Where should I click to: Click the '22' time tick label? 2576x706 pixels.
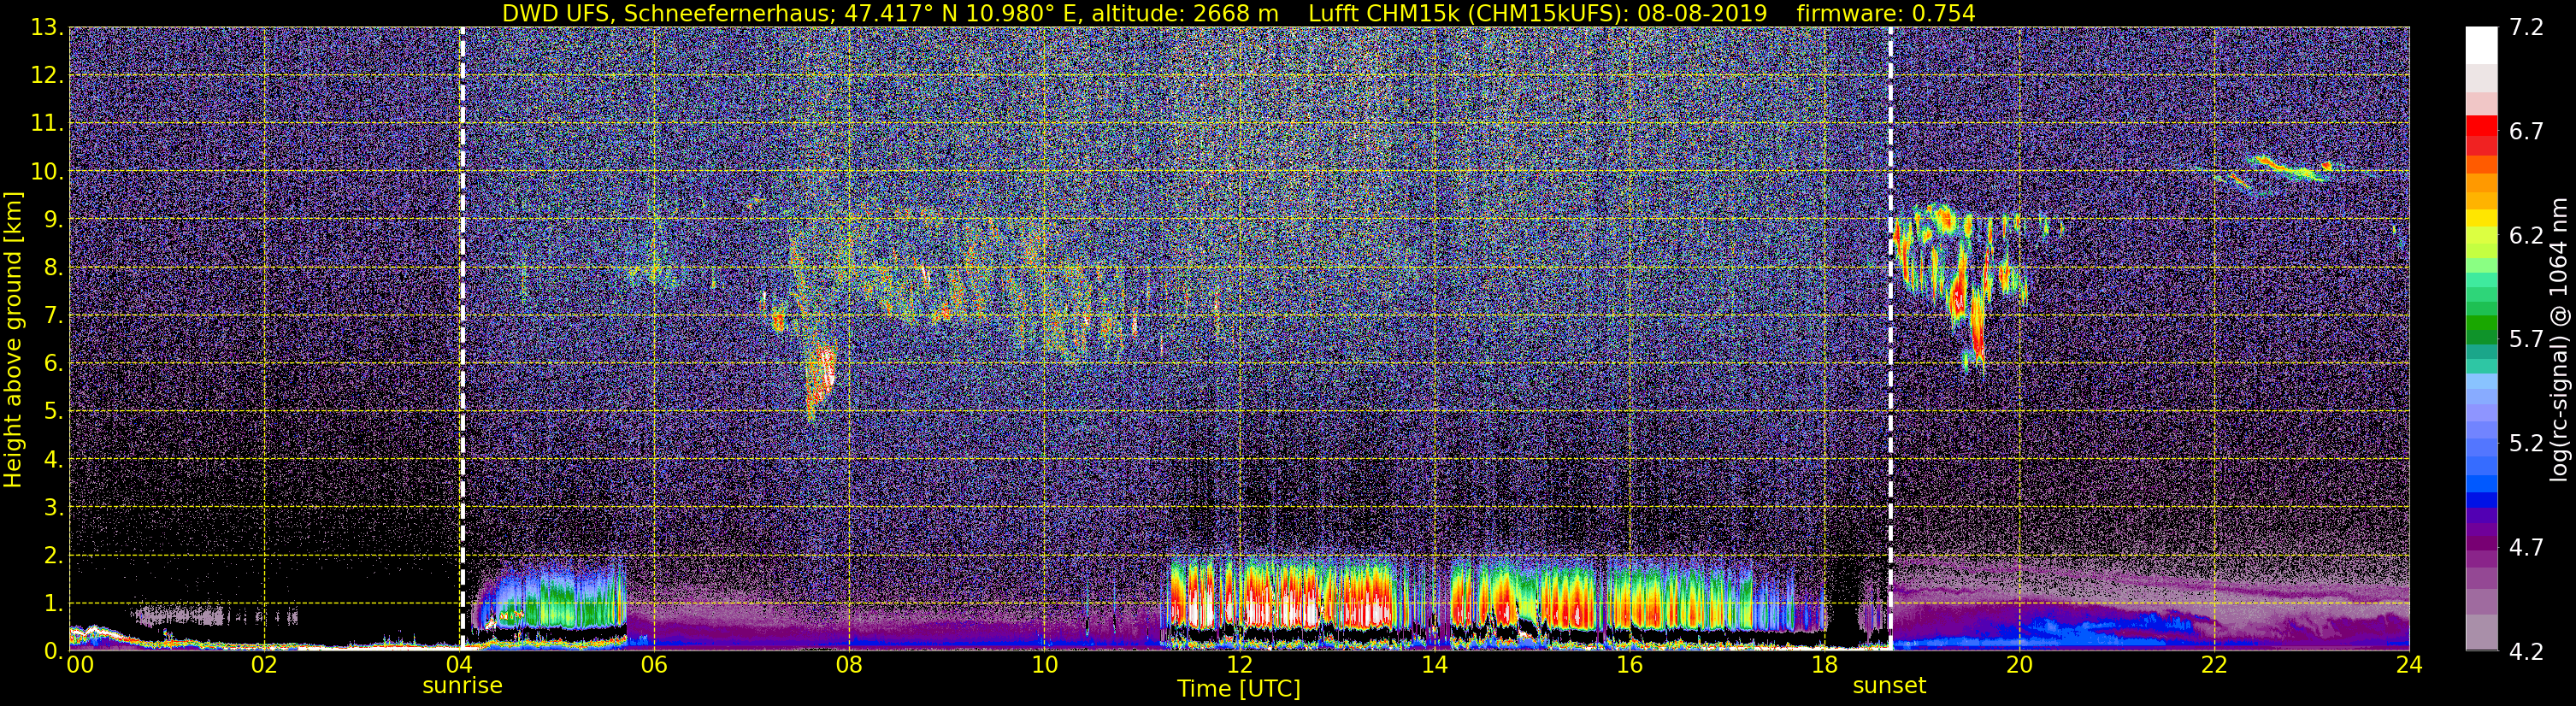tap(2214, 665)
